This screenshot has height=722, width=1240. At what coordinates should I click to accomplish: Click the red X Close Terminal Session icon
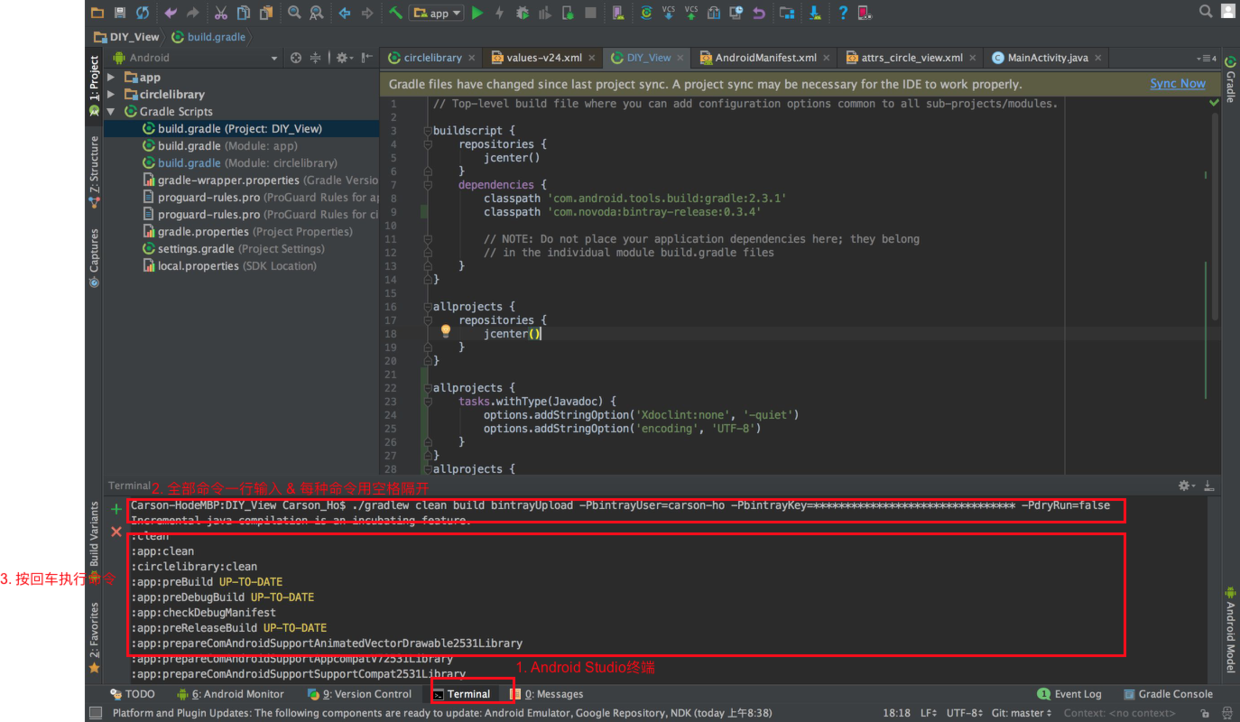point(116,532)
